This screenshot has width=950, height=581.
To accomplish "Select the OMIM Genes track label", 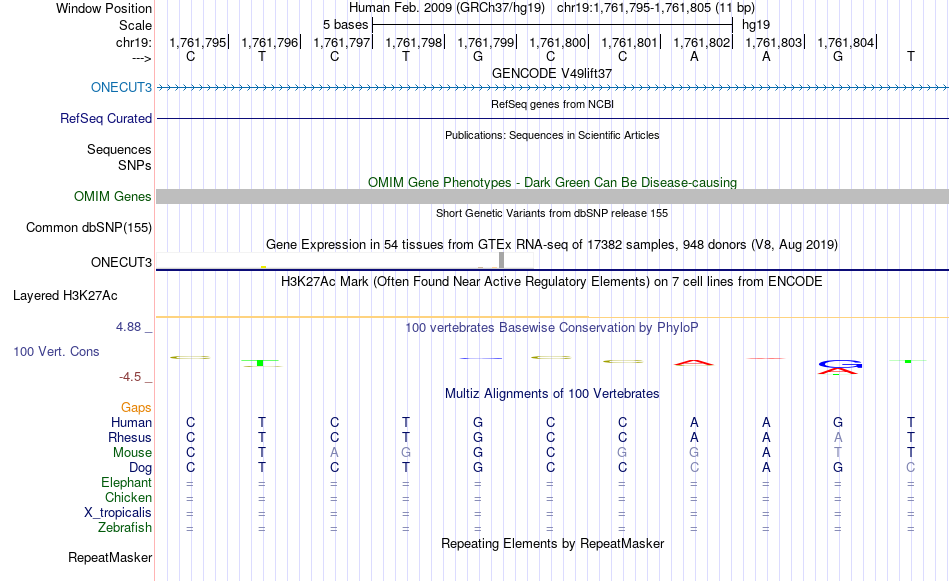I will tap(112, 196).
